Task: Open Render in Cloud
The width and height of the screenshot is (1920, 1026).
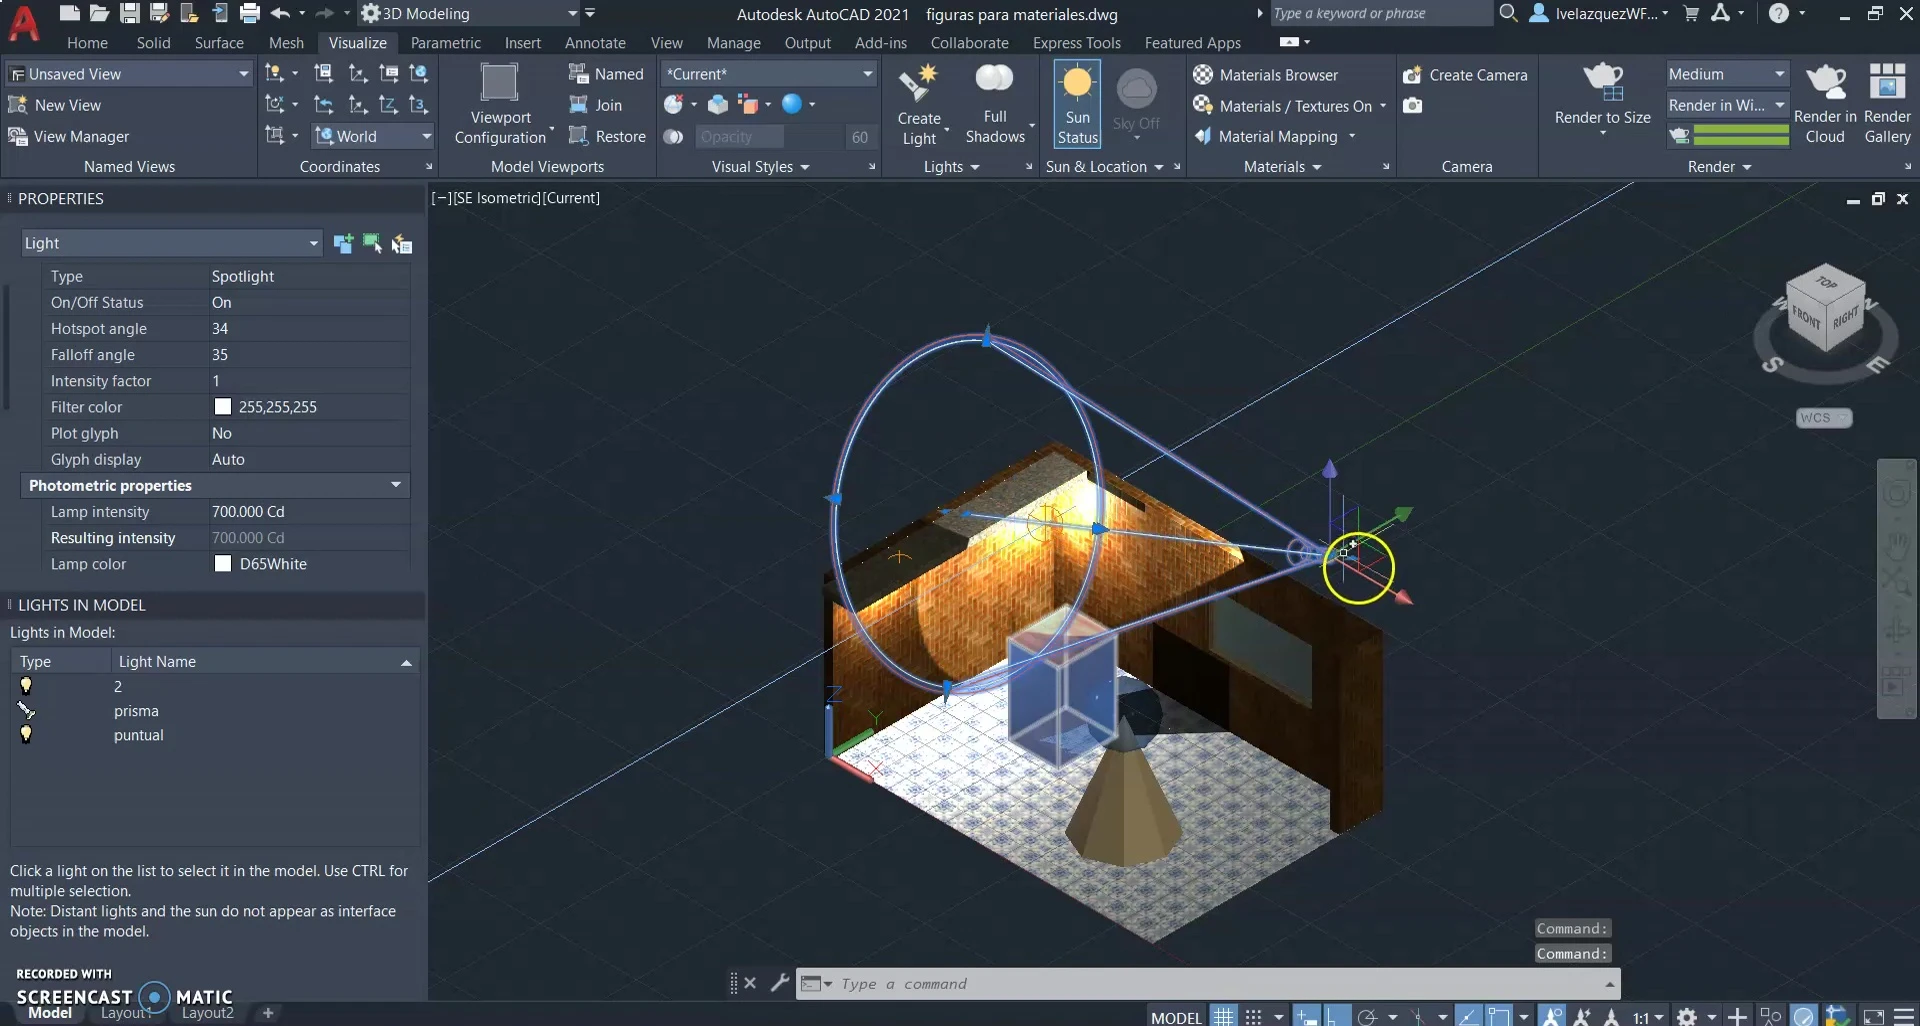Action: (x=1825, y=104)
